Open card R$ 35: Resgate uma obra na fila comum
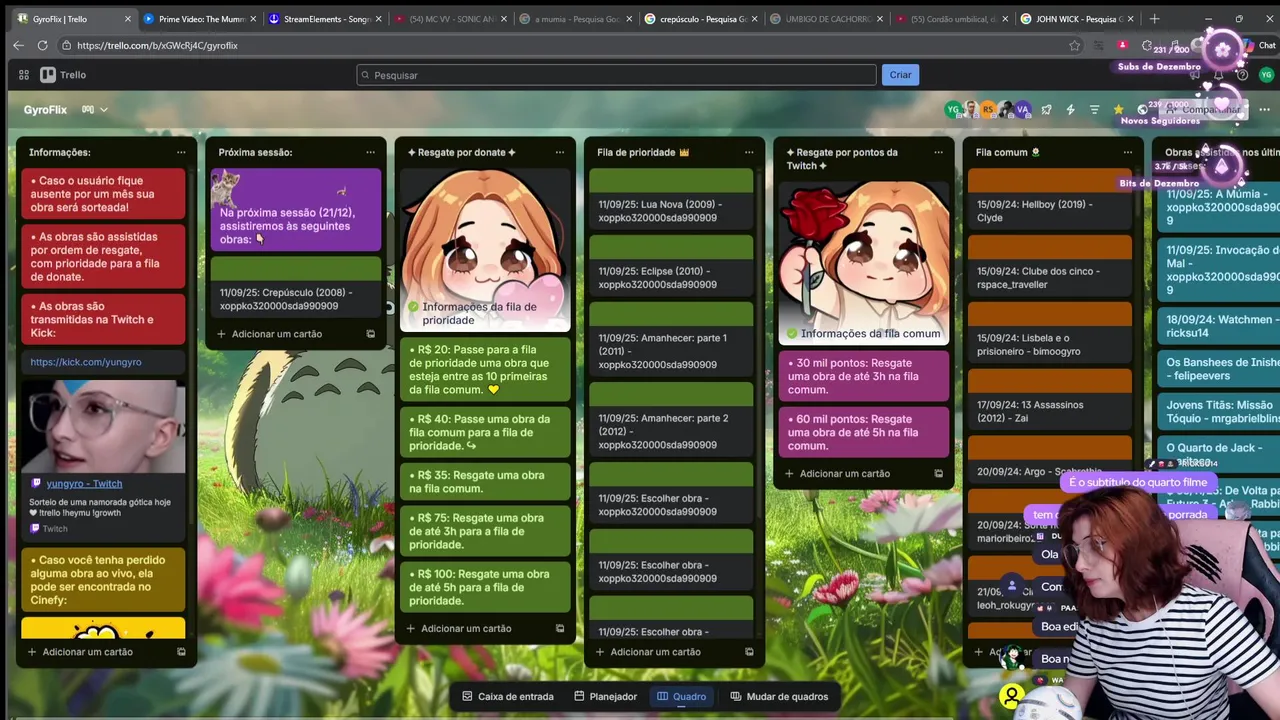 pyautogui.click(x=485, y=482)
